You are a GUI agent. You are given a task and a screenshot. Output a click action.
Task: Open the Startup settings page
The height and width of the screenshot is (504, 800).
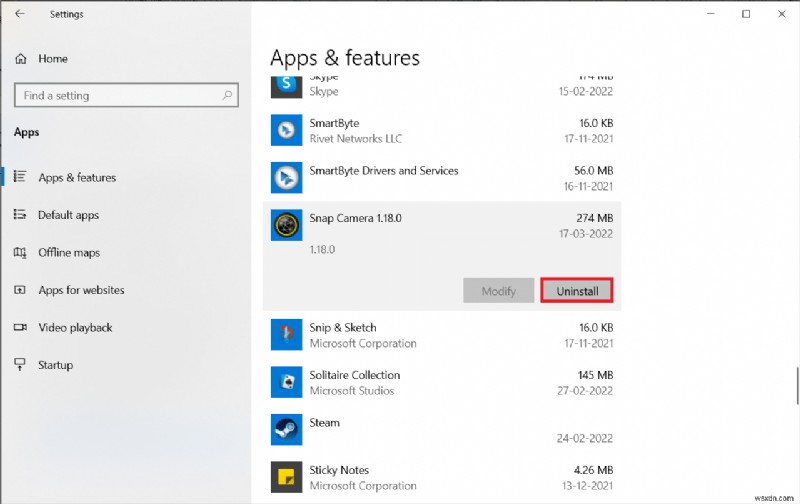pyautogui.click(x=55, y=365)
